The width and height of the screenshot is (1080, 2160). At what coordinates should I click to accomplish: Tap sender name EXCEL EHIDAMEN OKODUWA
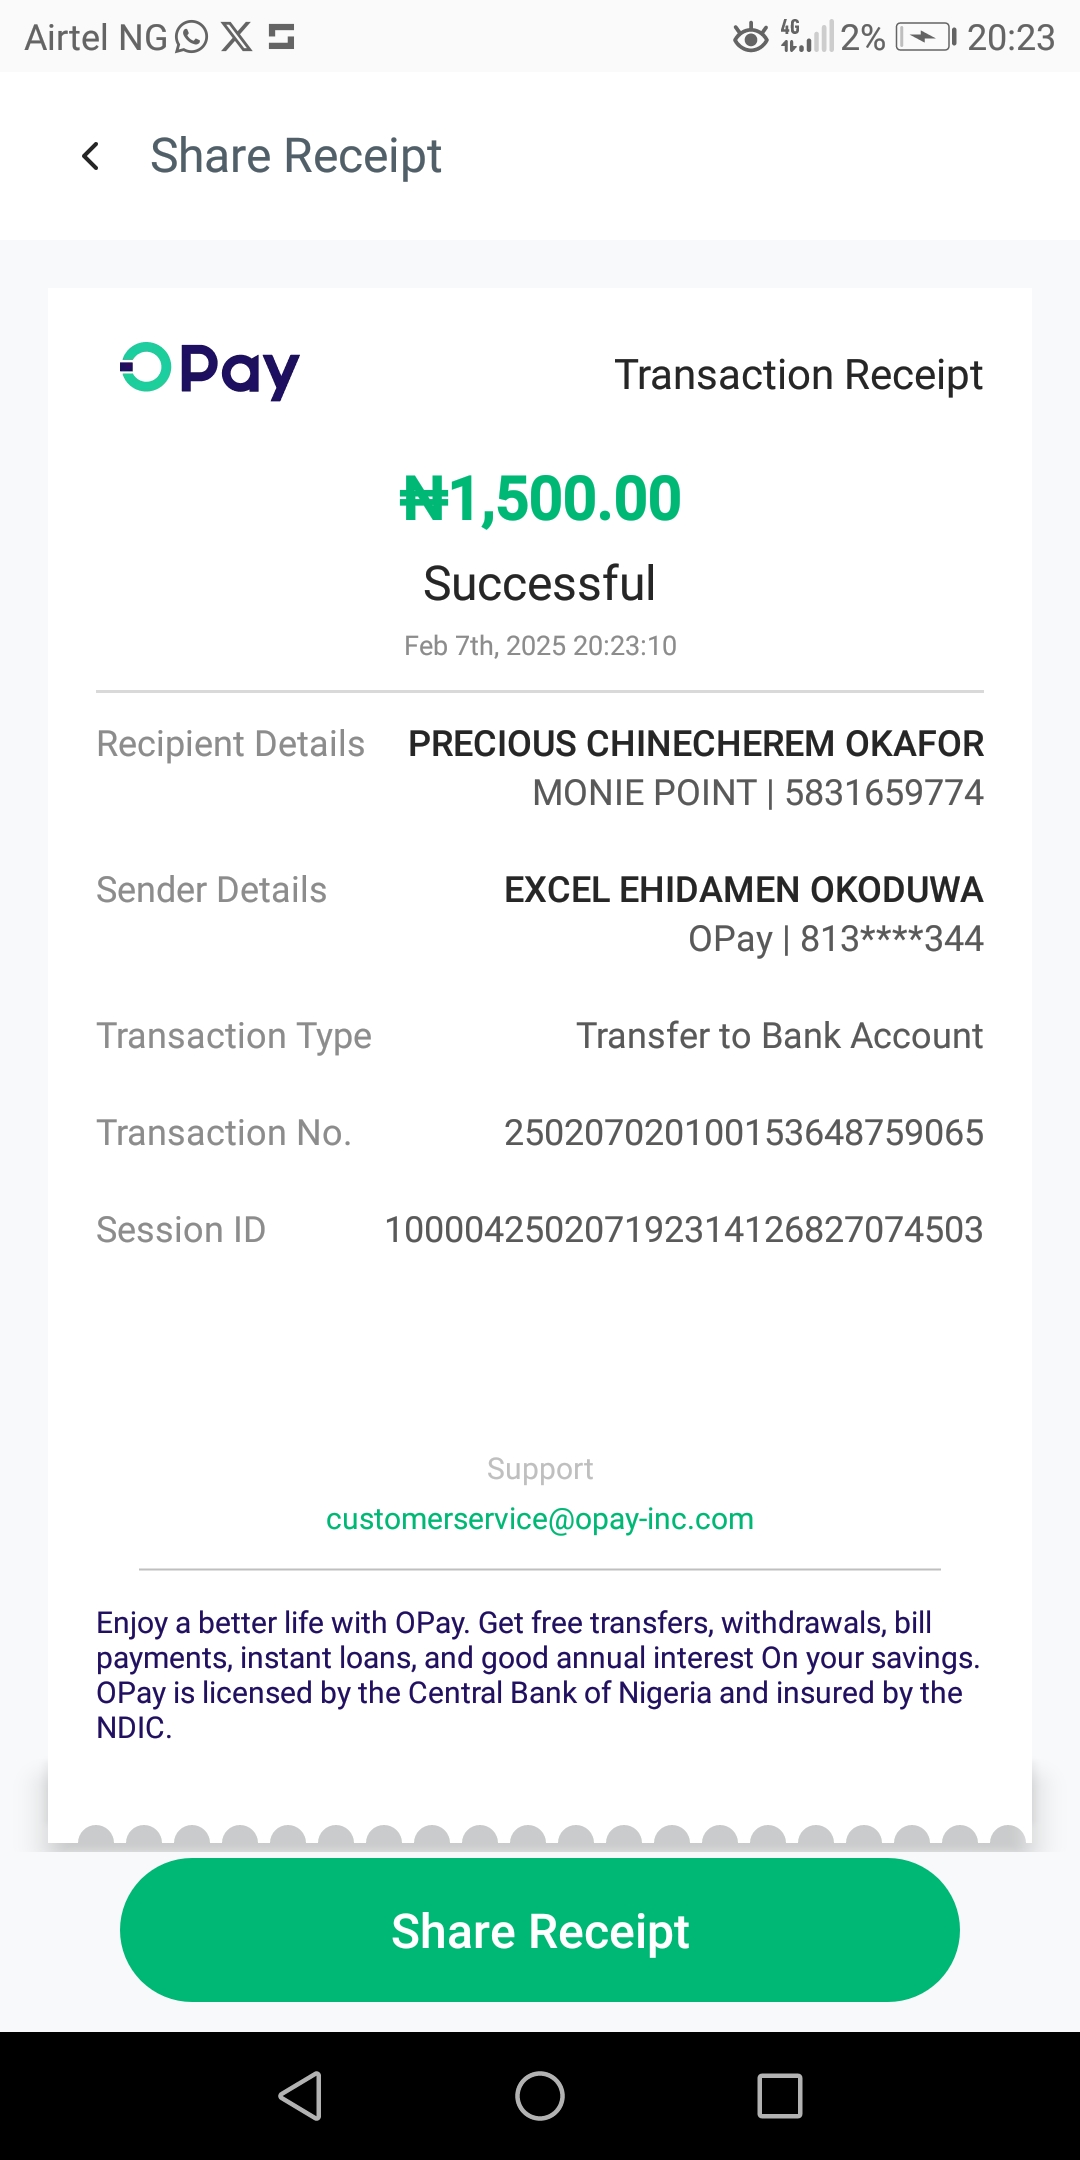[x=743, y=890]
